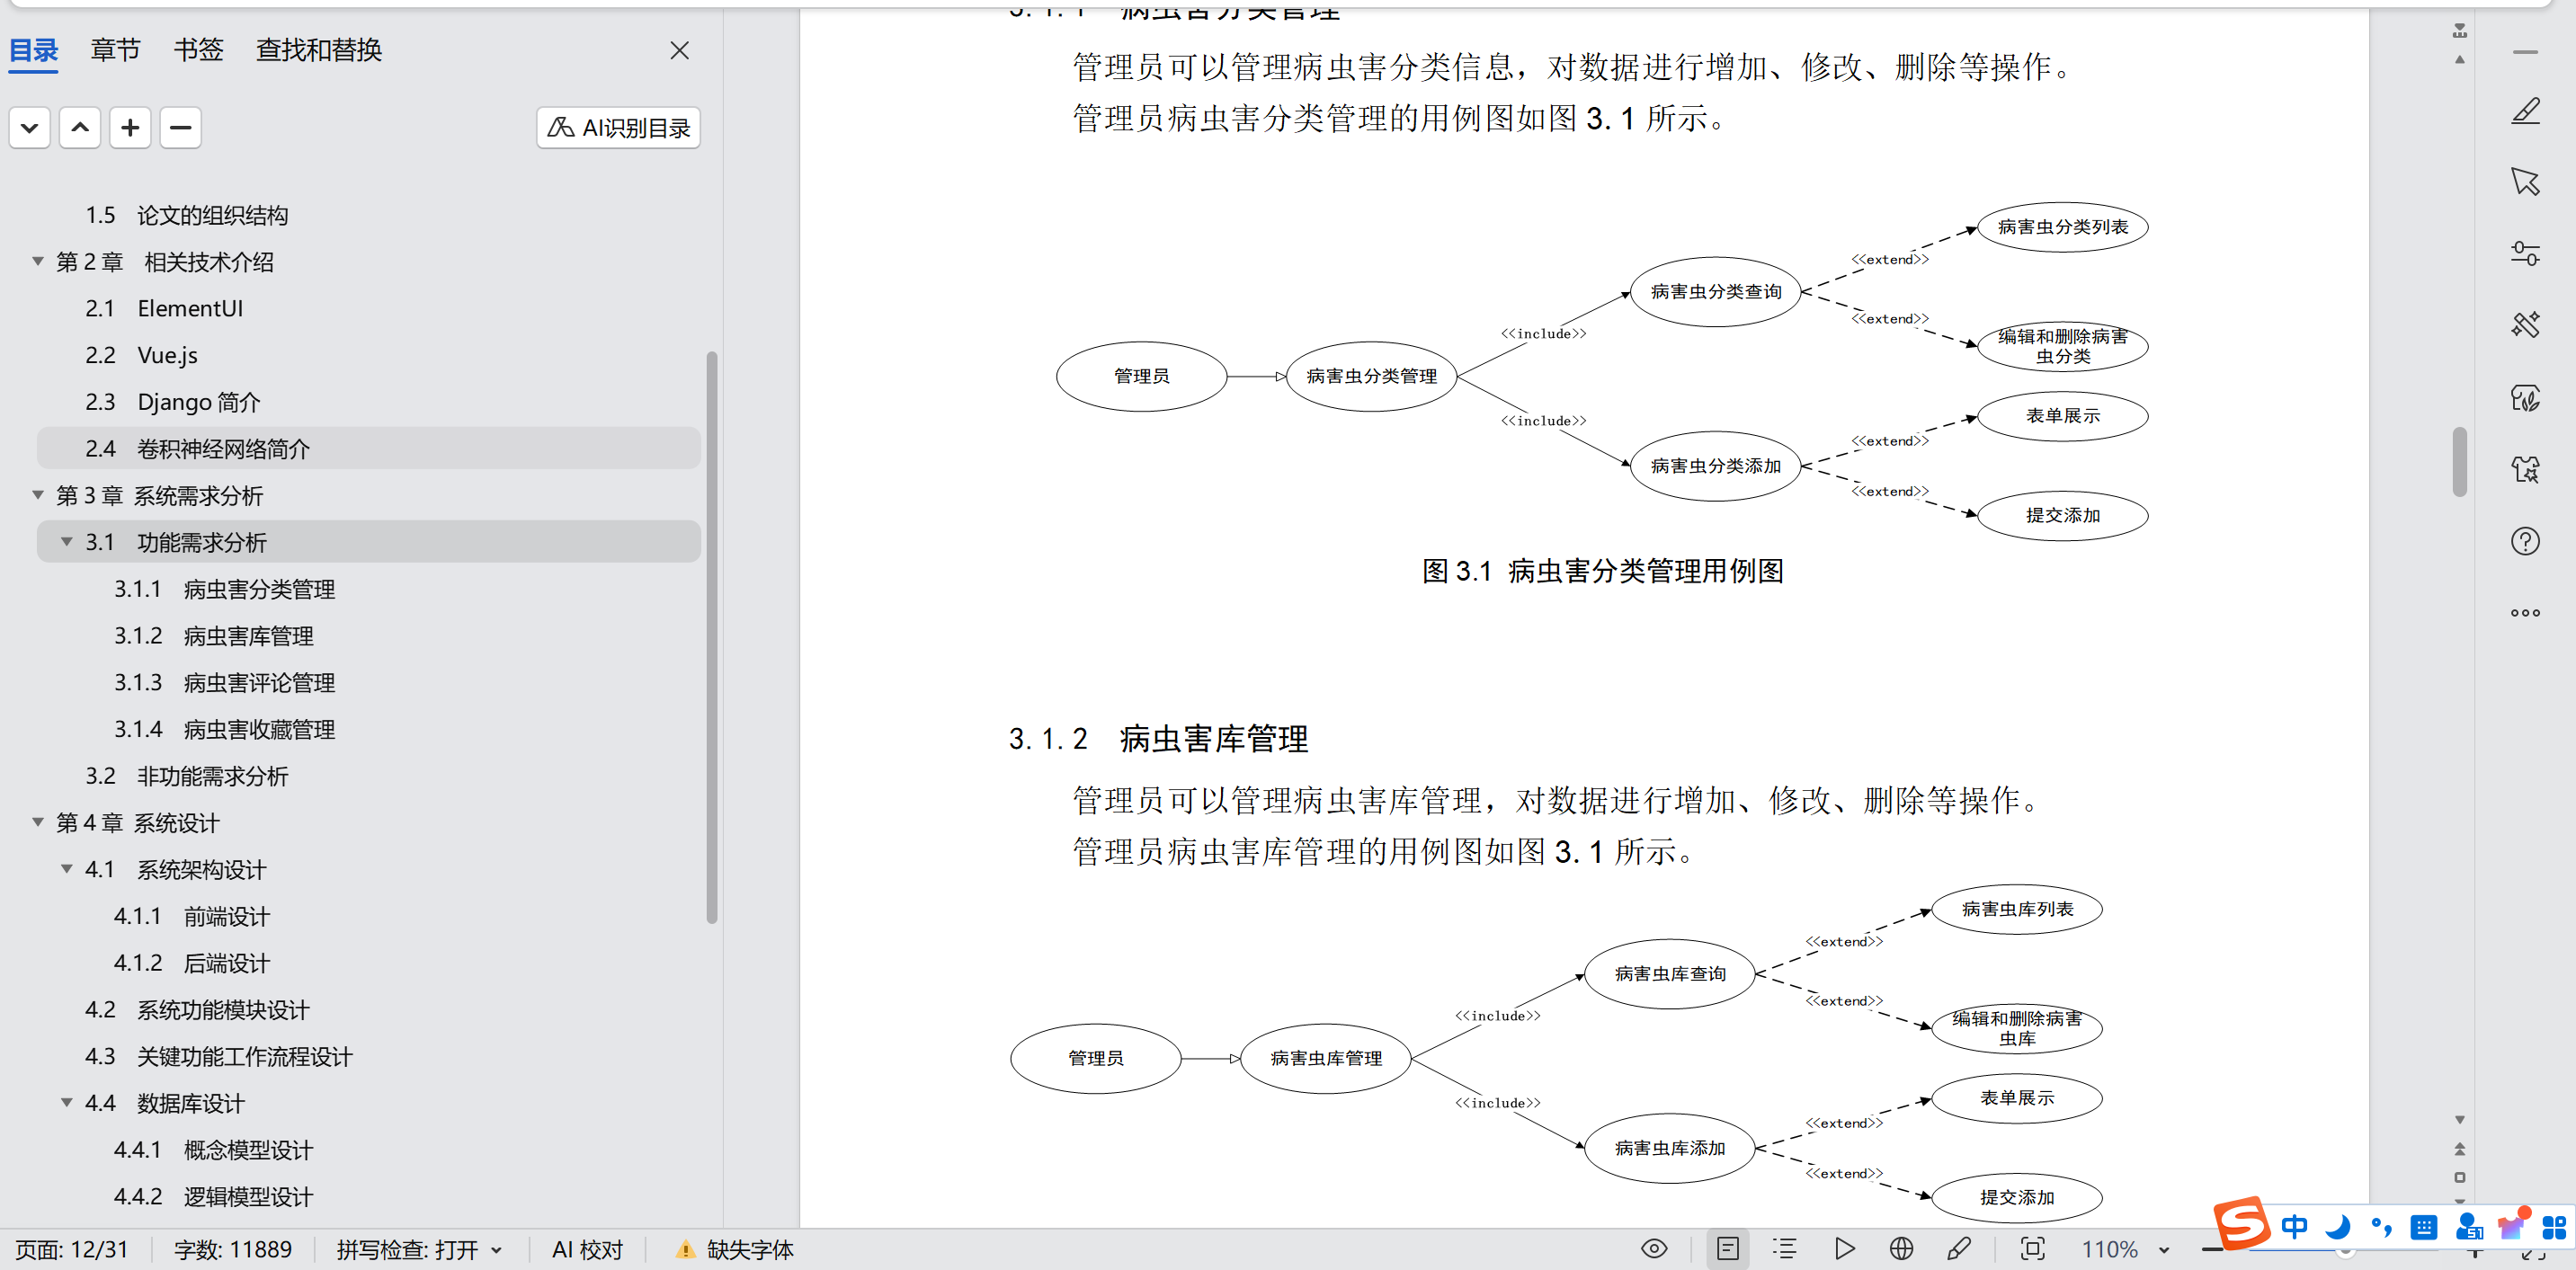Click the Sogou input S logo

tap(2241, 1222)
